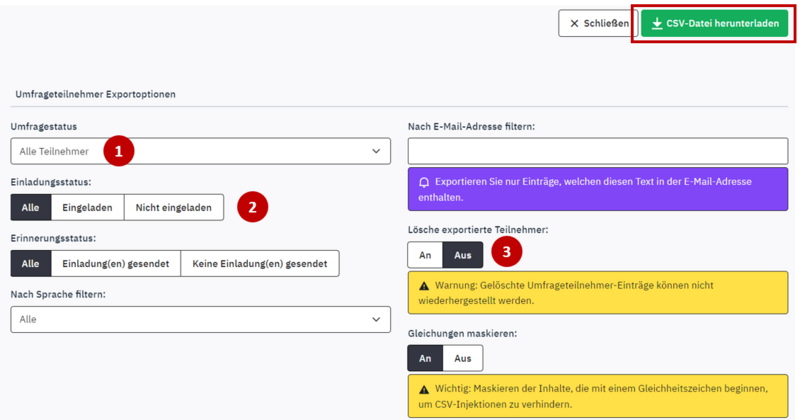Click the Nach E-Mail-Adresse filtern label
Viewport: 800px width, 420px height.
(x=471, y=127)
